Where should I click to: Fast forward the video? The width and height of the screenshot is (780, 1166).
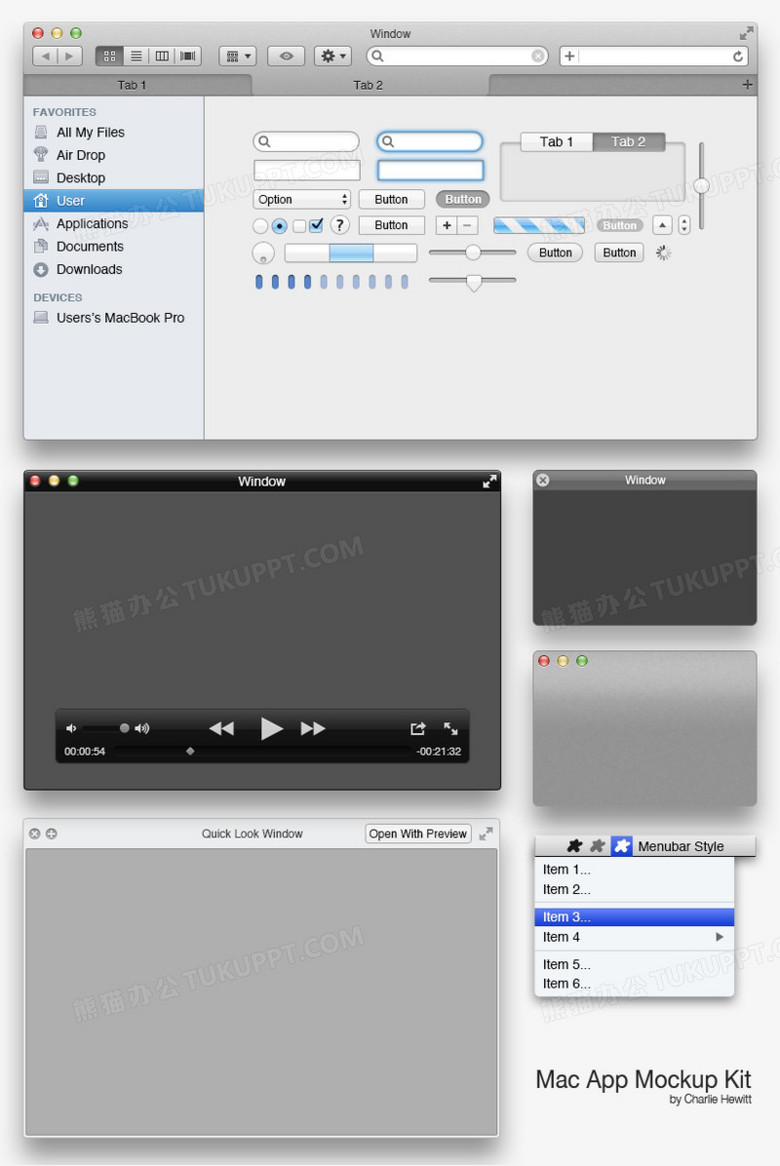313,729
